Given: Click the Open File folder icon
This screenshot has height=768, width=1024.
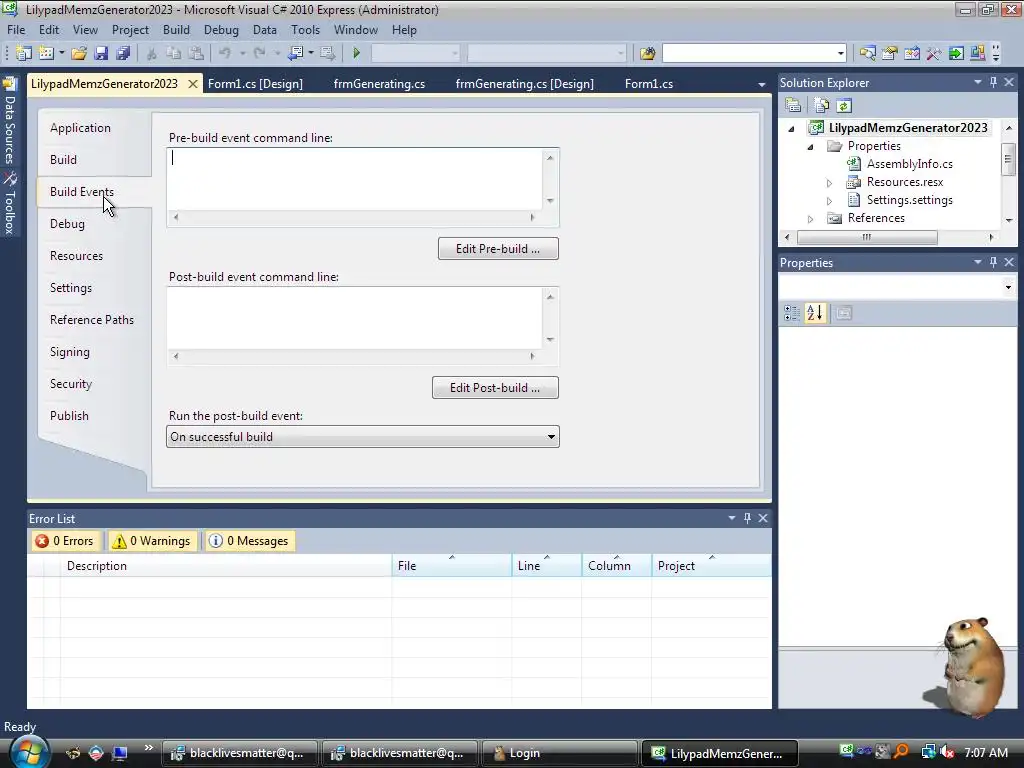Looking at the screenshot, I should [x=79, y=53].
